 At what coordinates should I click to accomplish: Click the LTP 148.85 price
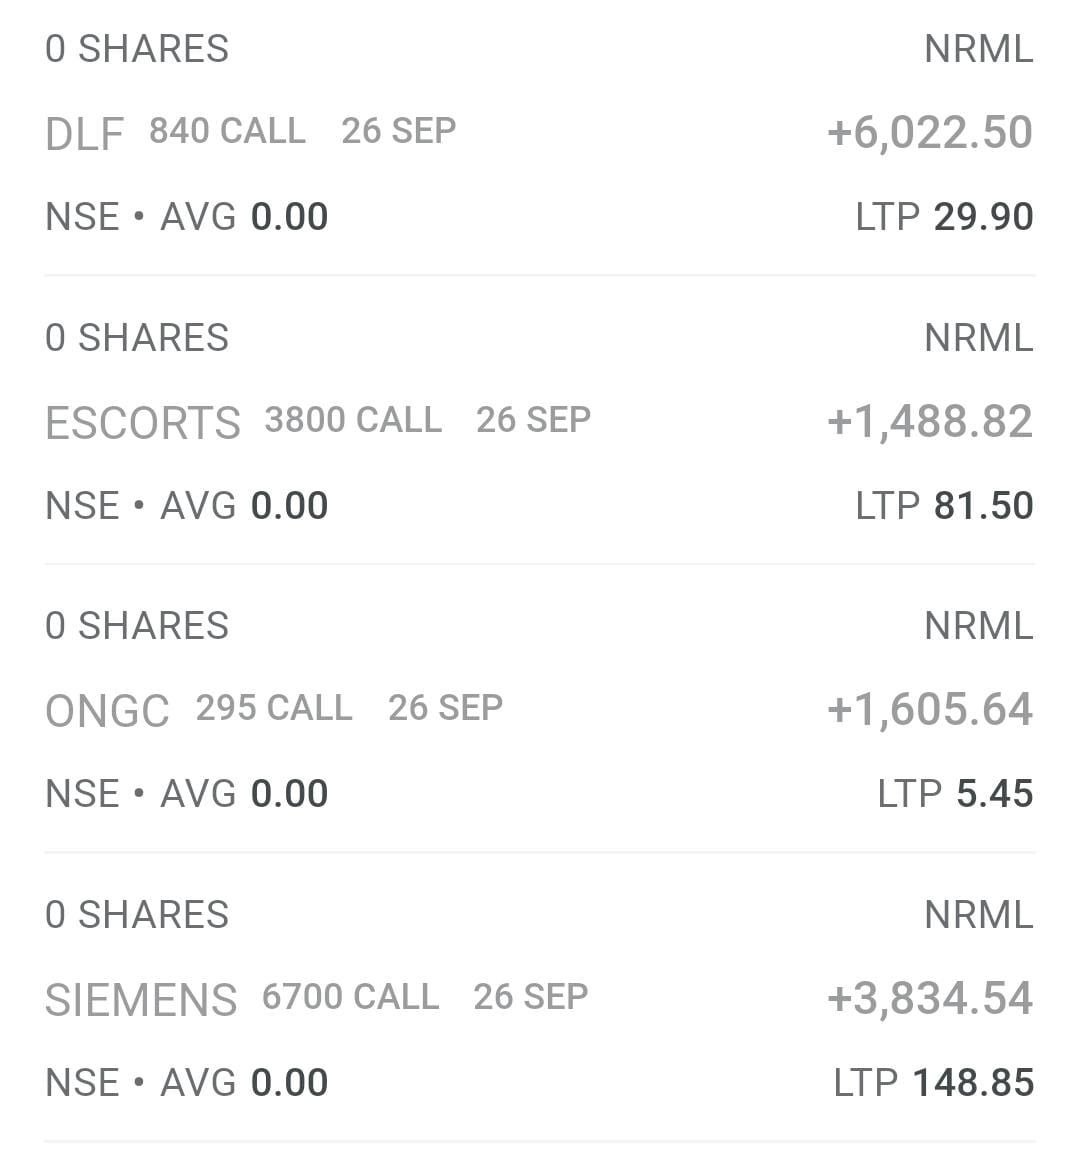tap(933, 1083)
